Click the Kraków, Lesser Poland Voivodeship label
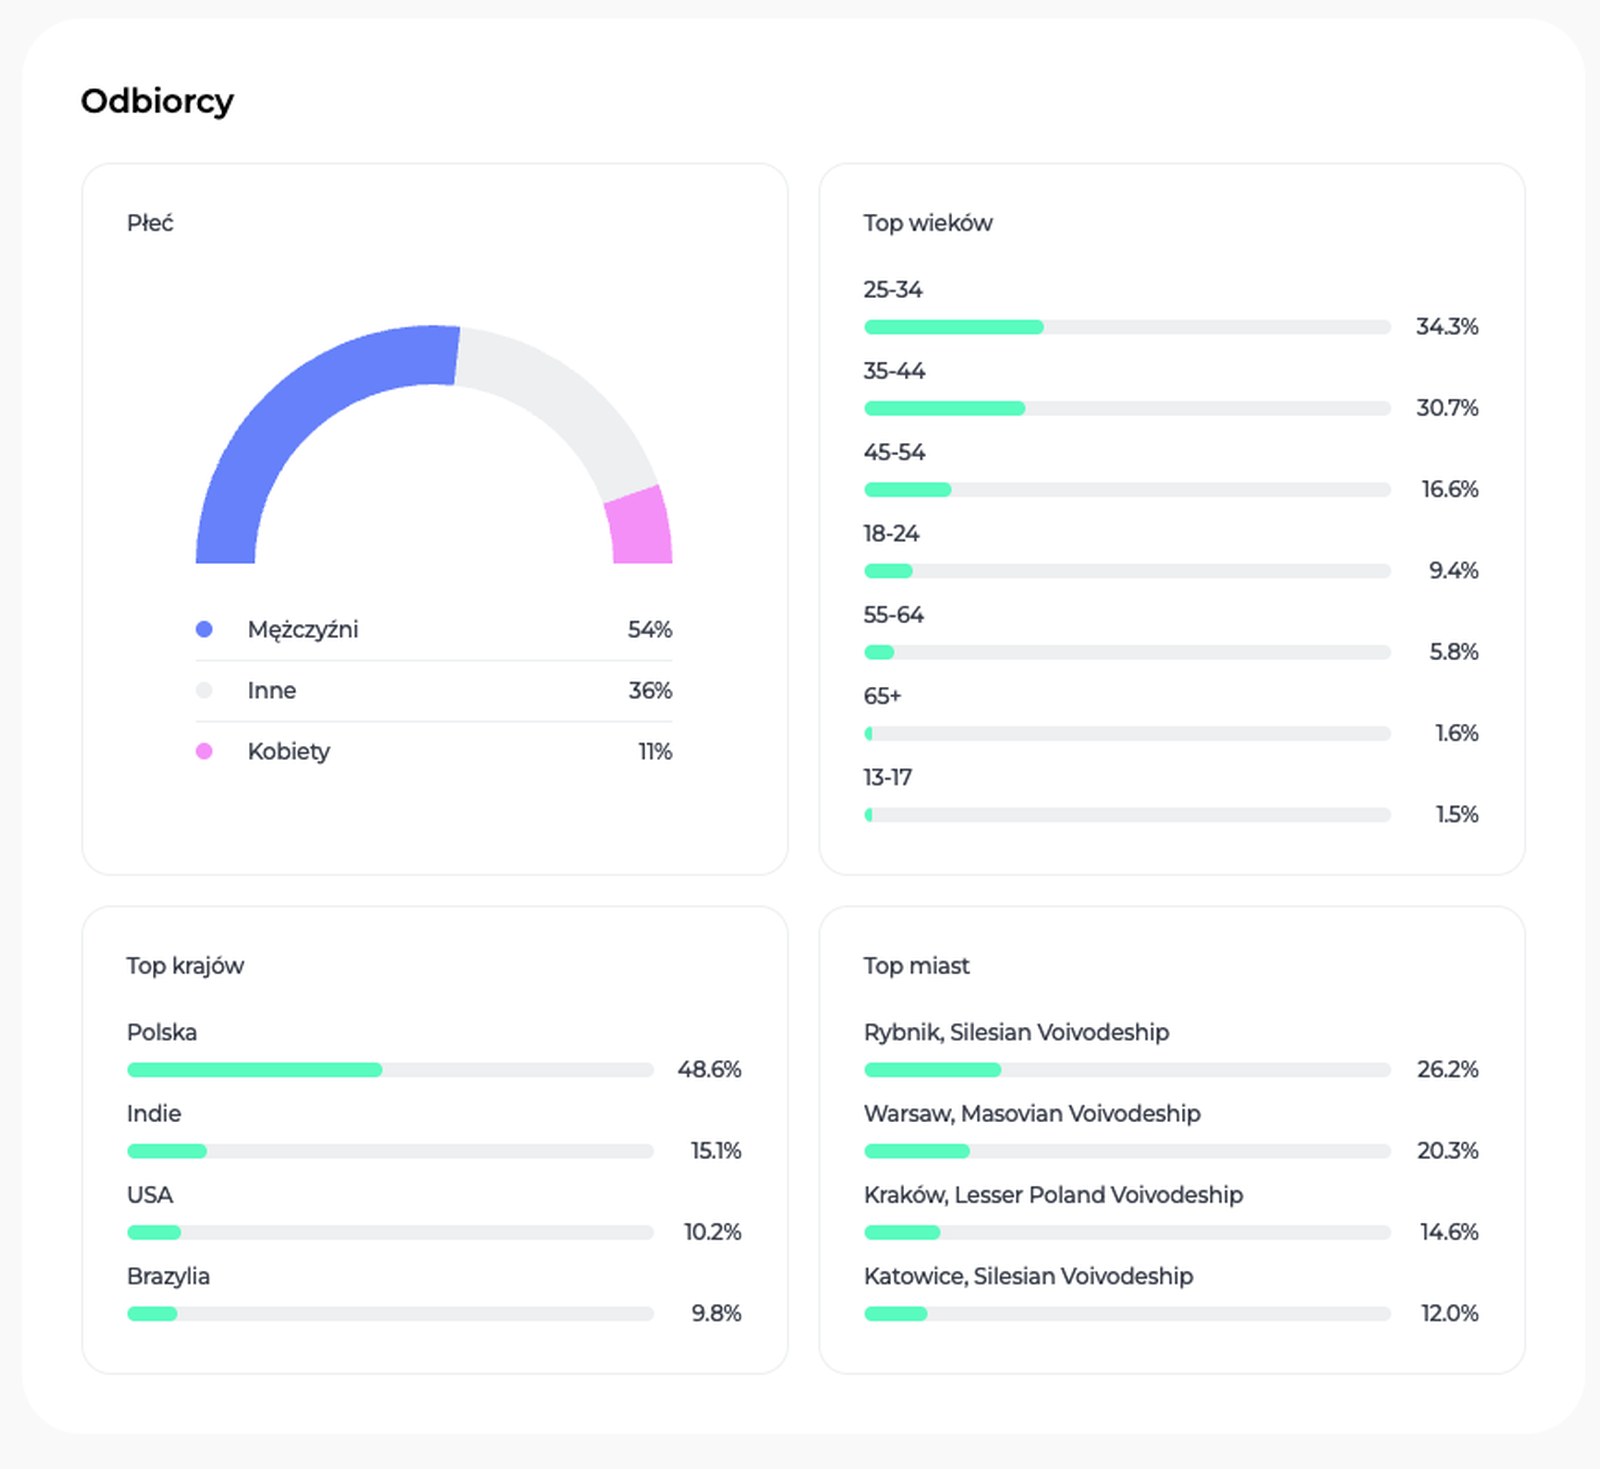The image size is (1600, 1469). 1054,1195
